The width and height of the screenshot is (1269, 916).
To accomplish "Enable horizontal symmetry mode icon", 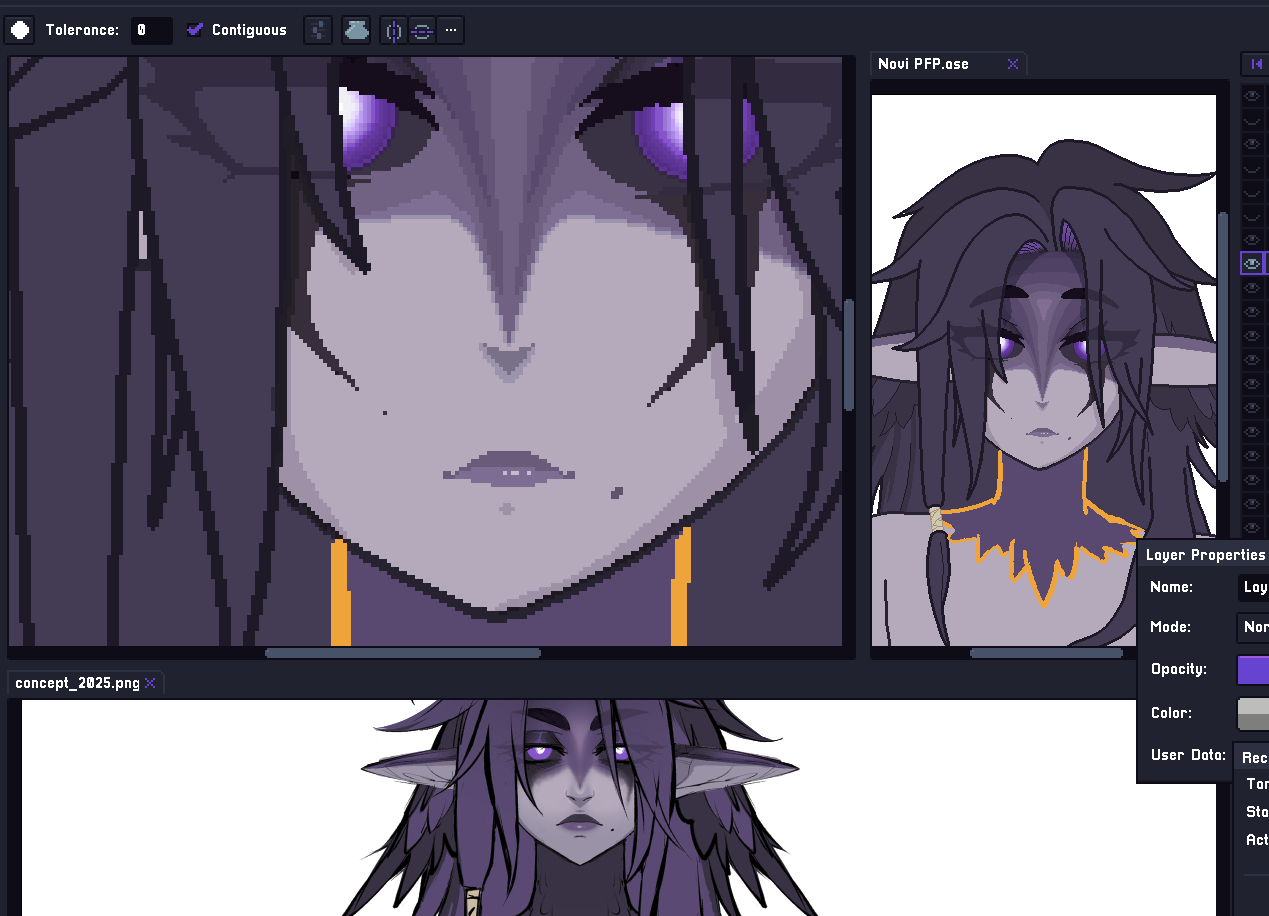I will [x=421, y=31].
